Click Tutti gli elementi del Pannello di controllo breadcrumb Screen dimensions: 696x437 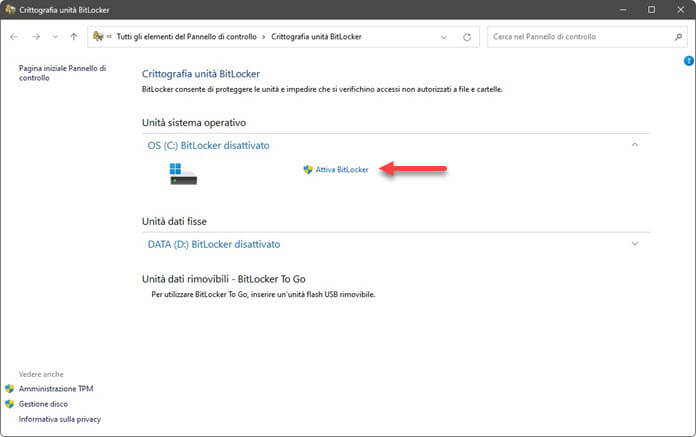click(x=186, y=37)
